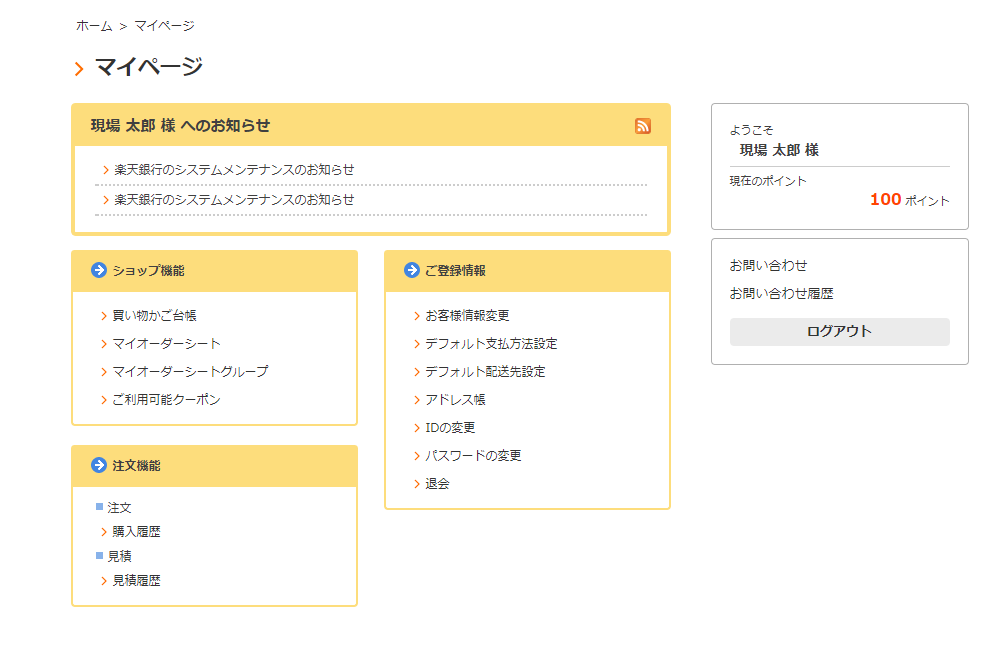Open デフォルト支払方法設定
The height and width of the screenshot is (655, 1002).
[x=491, y=344]
